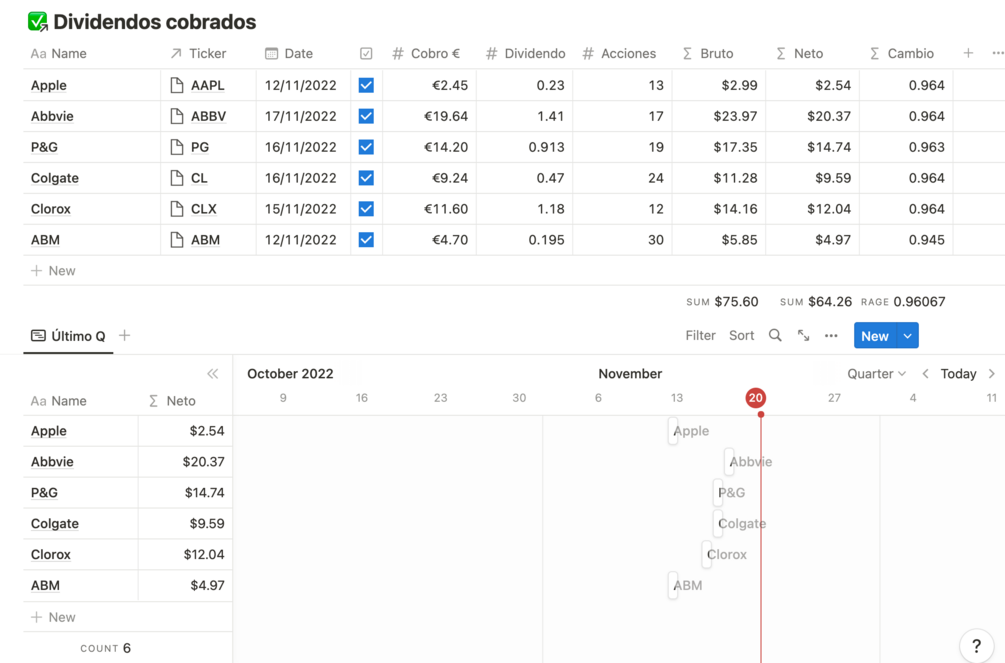Click the Today button above the timeline

tap(956, 373)
